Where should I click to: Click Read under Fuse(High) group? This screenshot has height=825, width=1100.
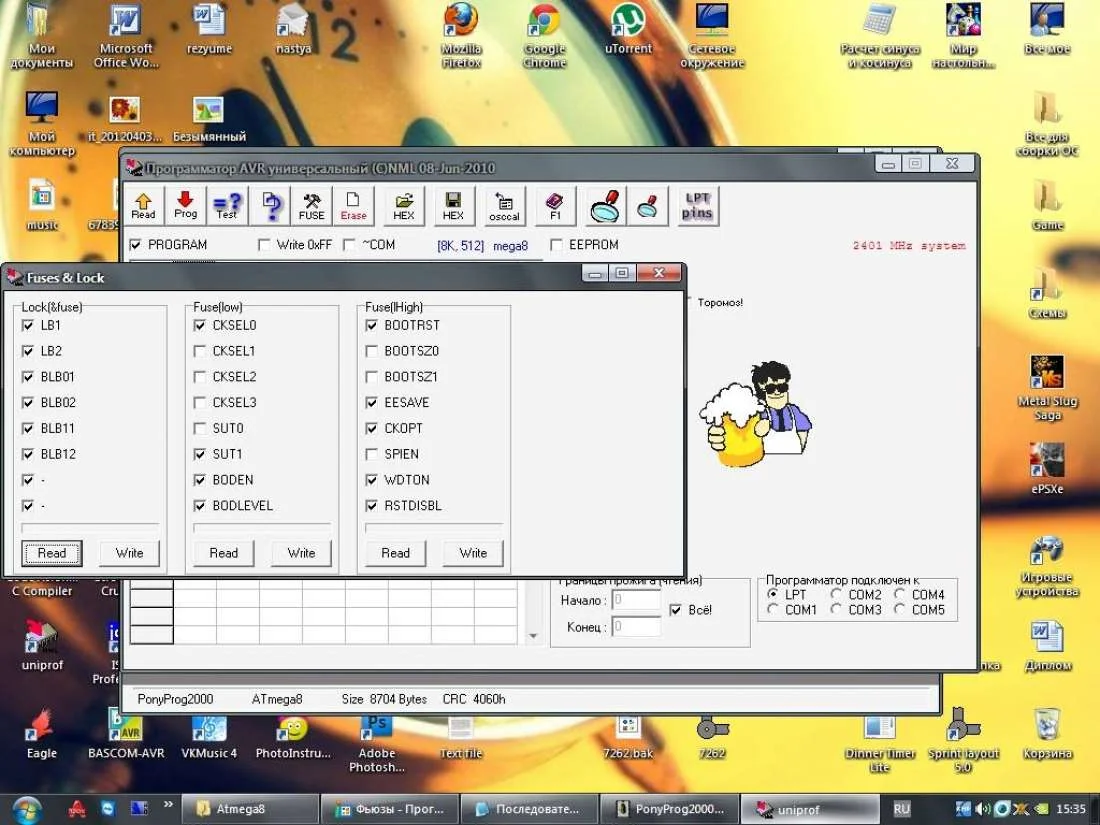point(396,553)
